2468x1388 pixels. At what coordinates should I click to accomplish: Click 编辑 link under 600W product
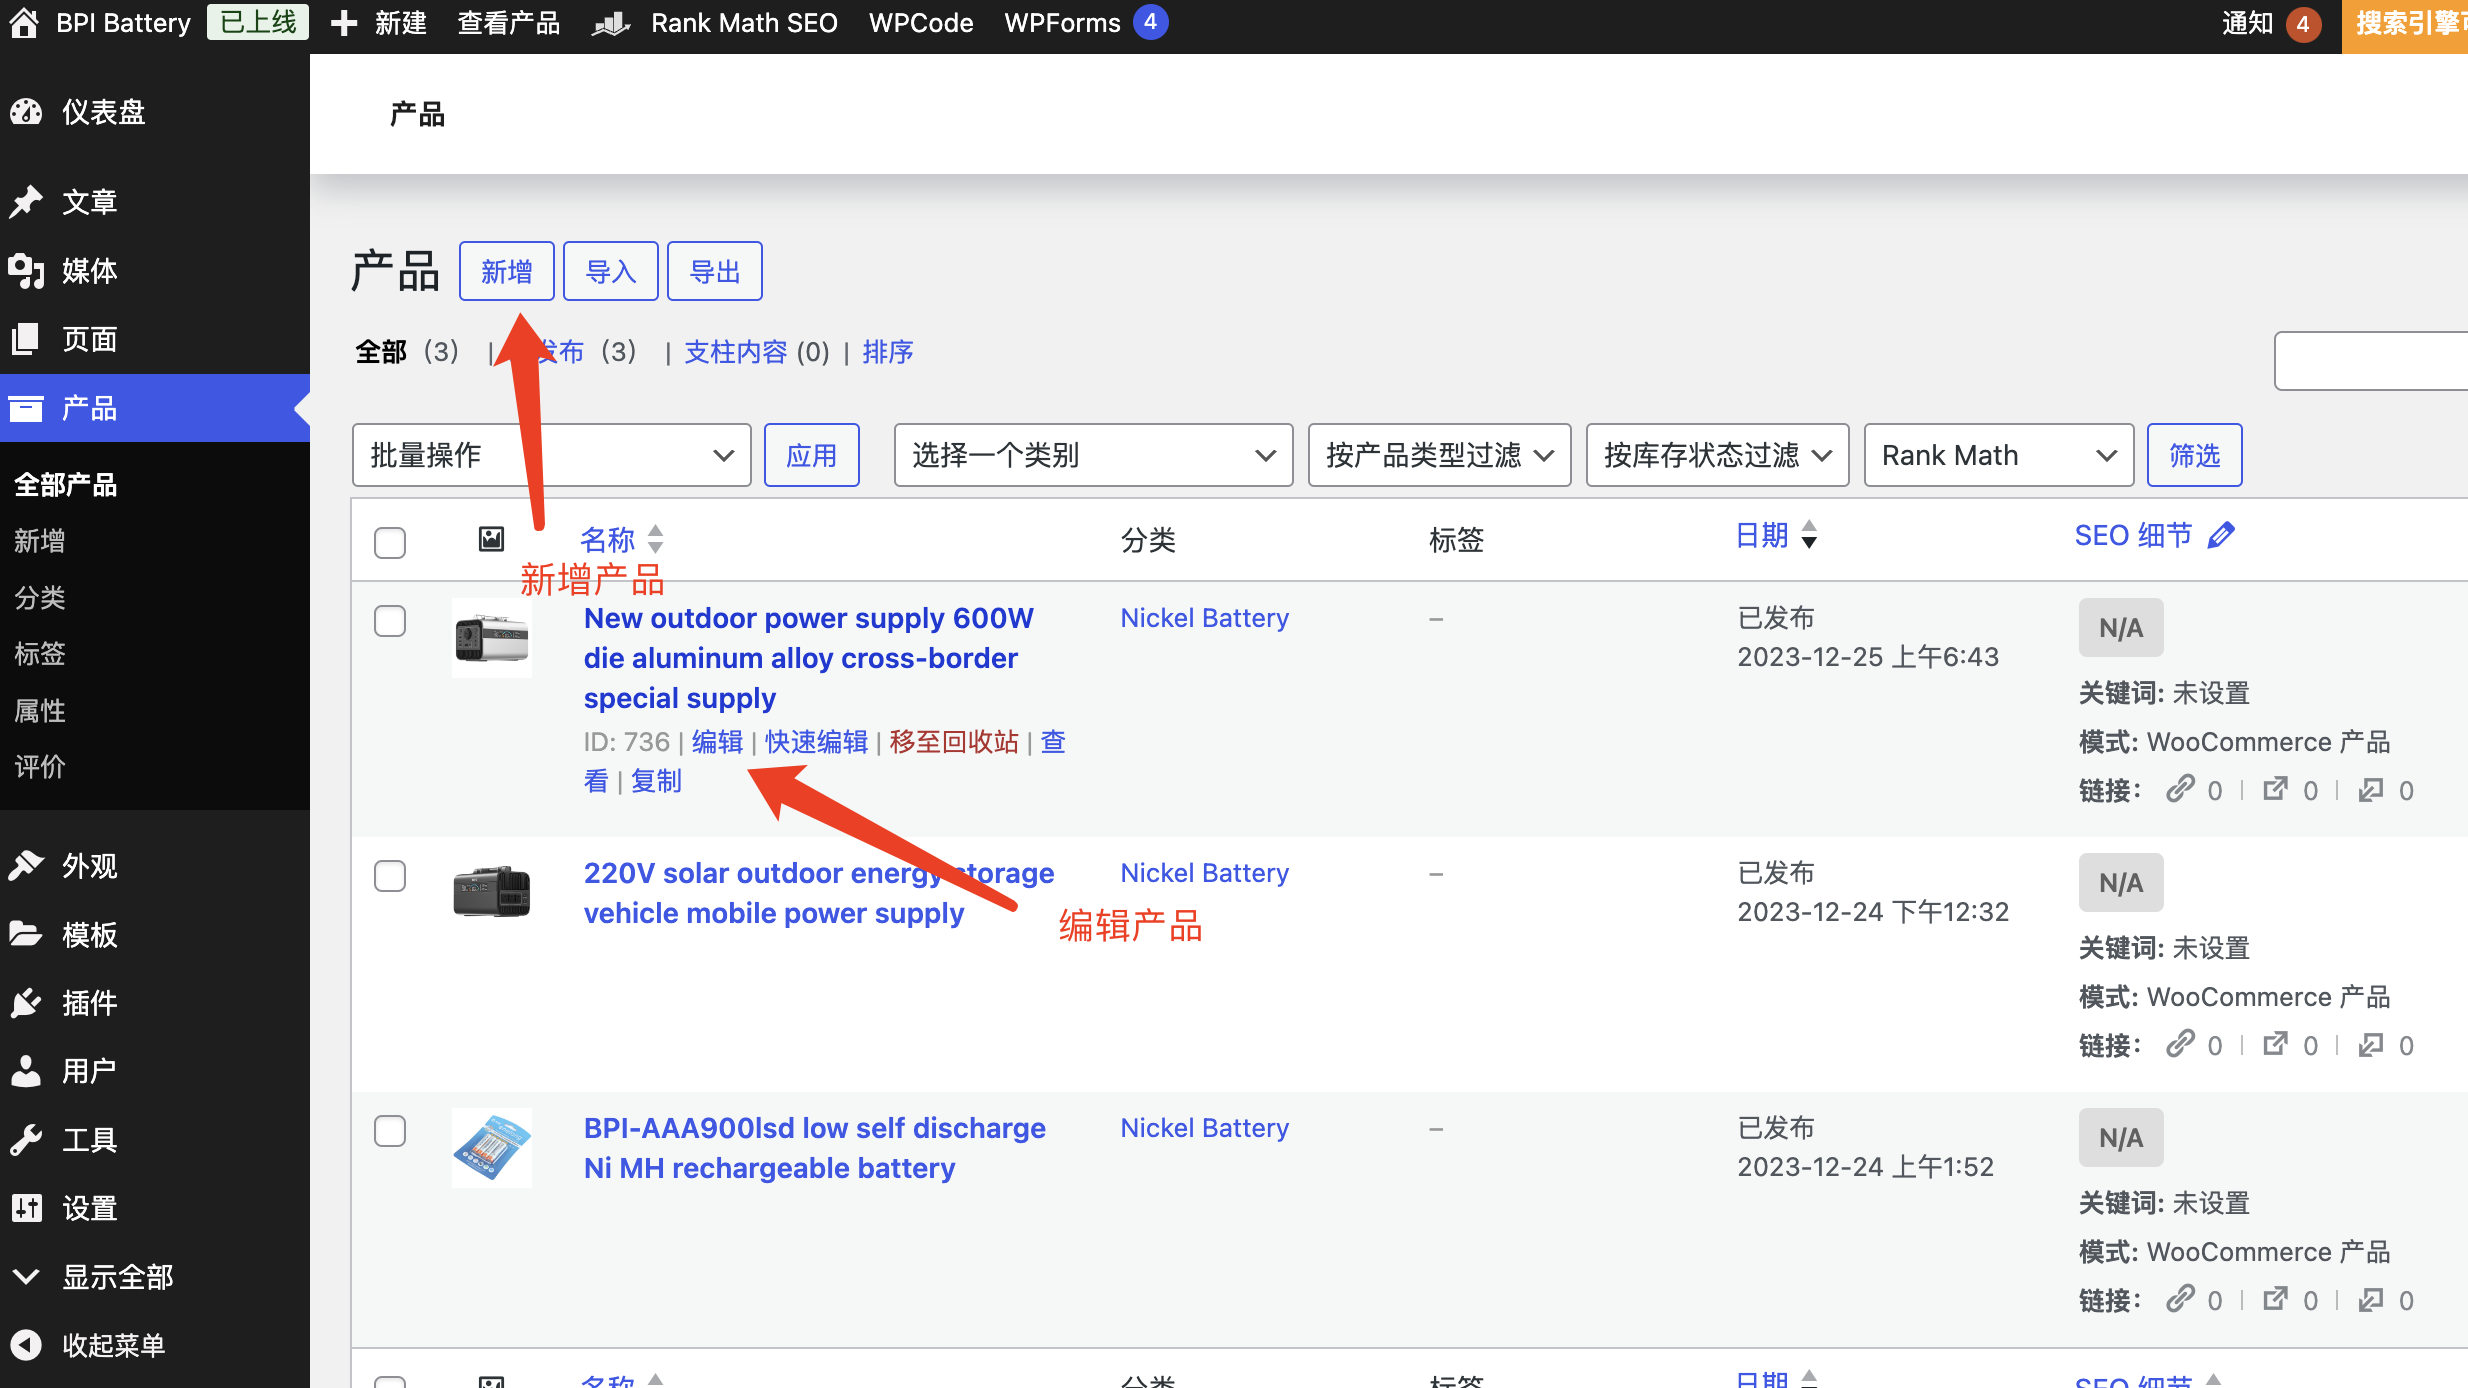(717, 742)
